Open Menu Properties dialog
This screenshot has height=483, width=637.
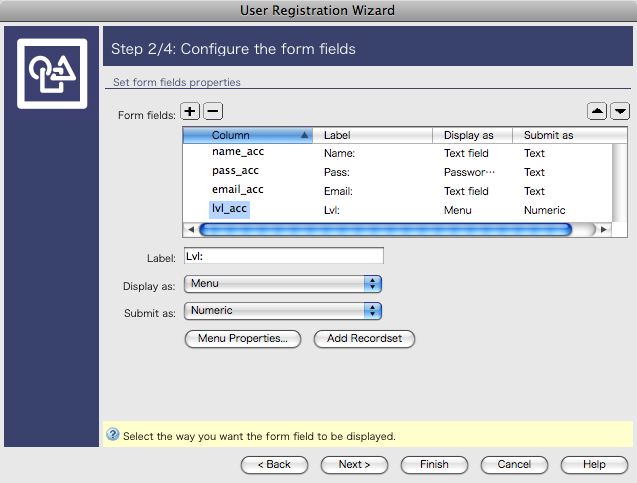[243, 339]
